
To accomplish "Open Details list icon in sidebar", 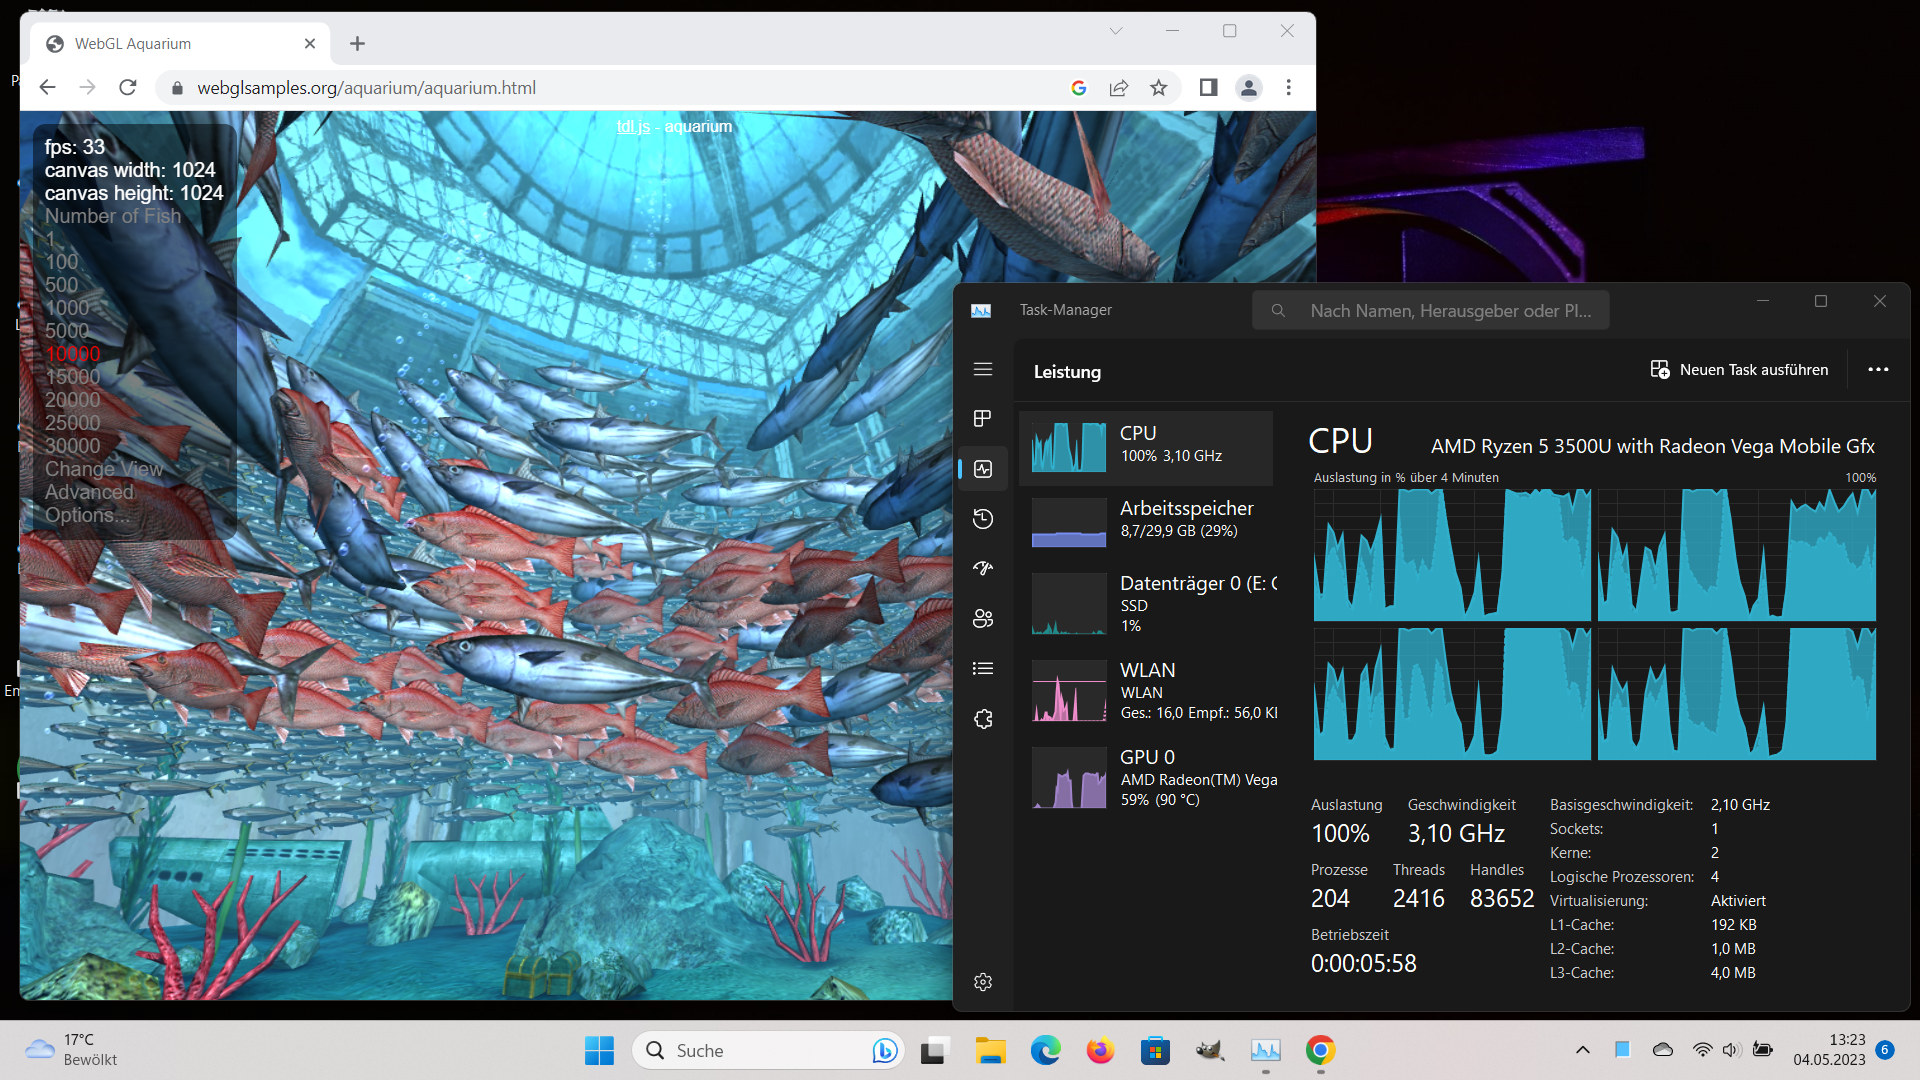I will pyautogui.click(x=983, y=668).
